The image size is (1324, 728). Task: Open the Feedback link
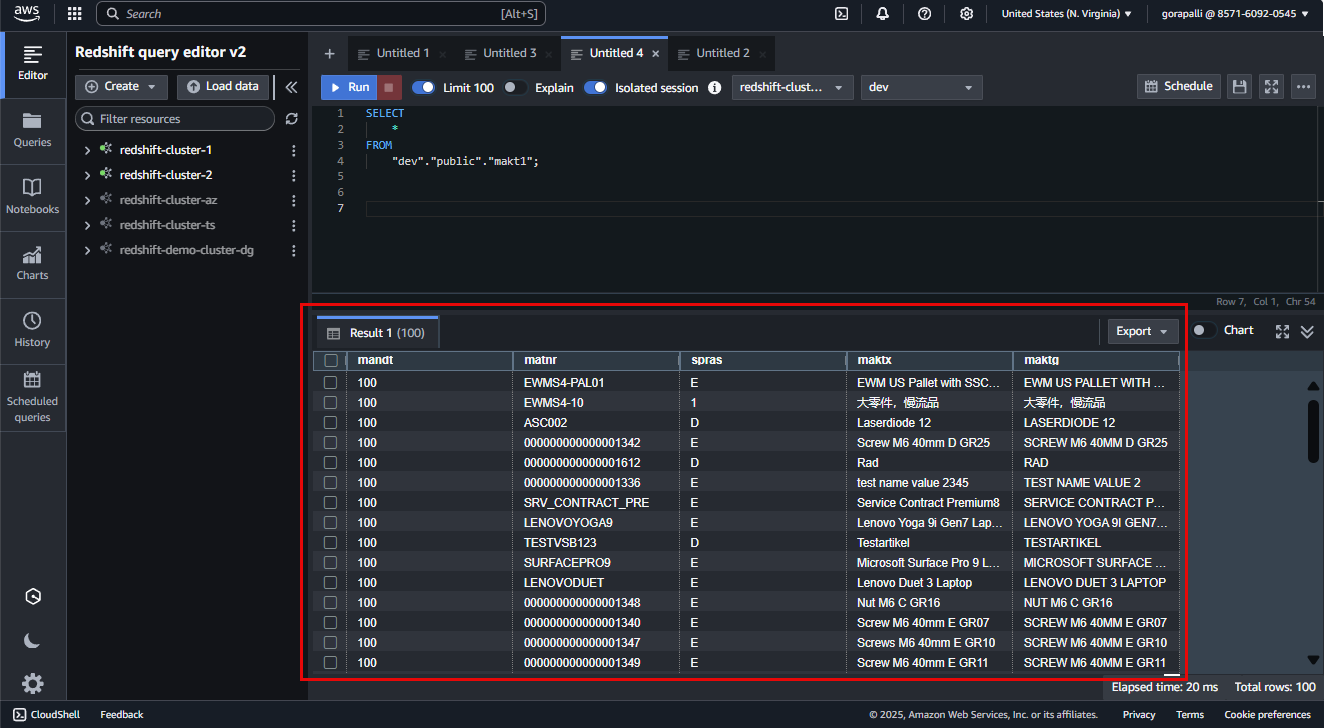(122, 715)
